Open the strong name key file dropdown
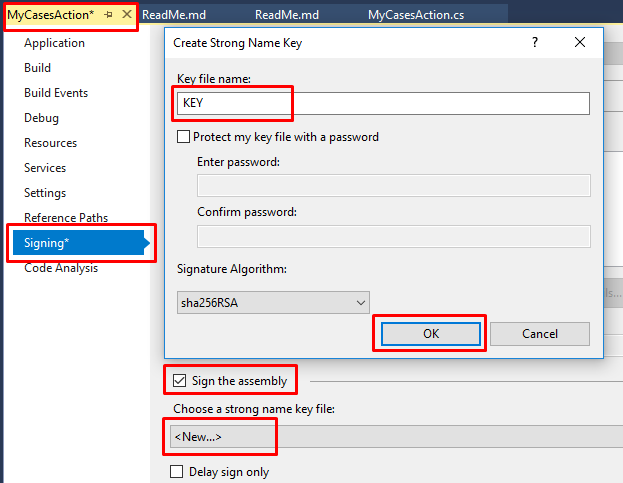 [x=396, y=437]
